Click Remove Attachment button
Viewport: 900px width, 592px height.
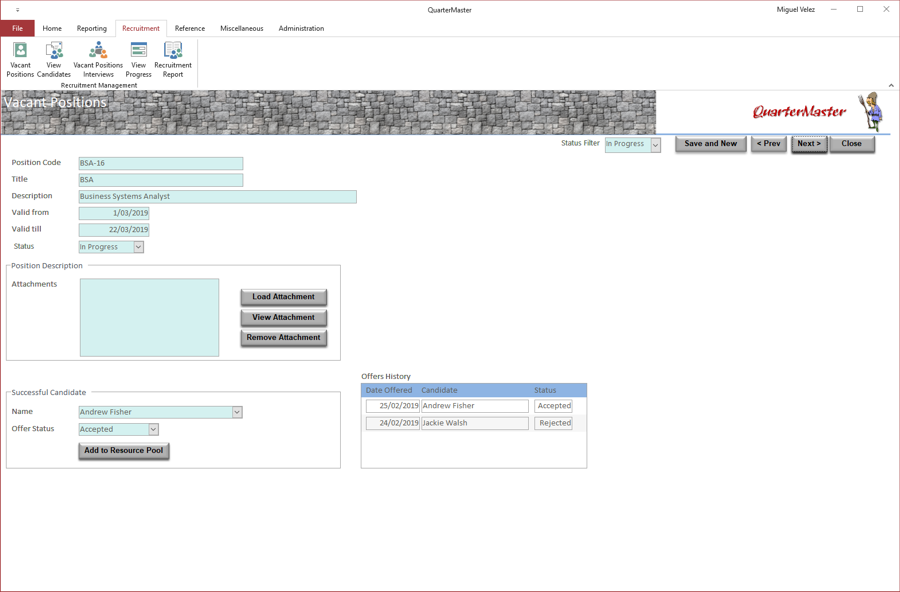click(284, 338)
